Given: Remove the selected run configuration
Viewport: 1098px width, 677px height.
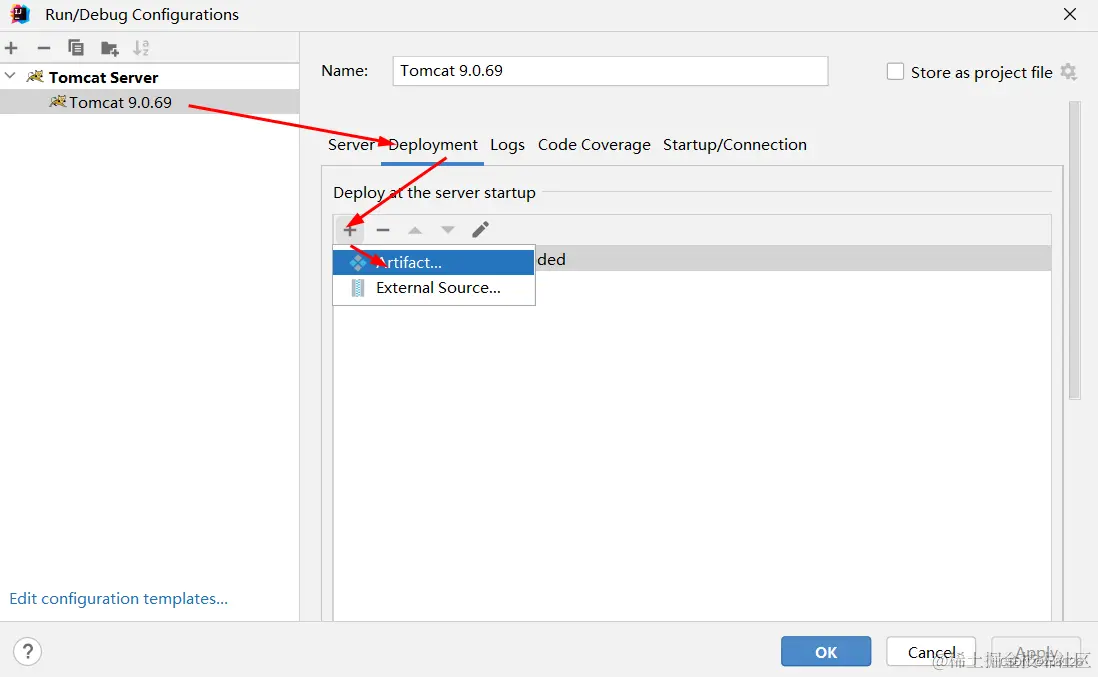Looking at the screenshot, I should (x=43, y=48).
